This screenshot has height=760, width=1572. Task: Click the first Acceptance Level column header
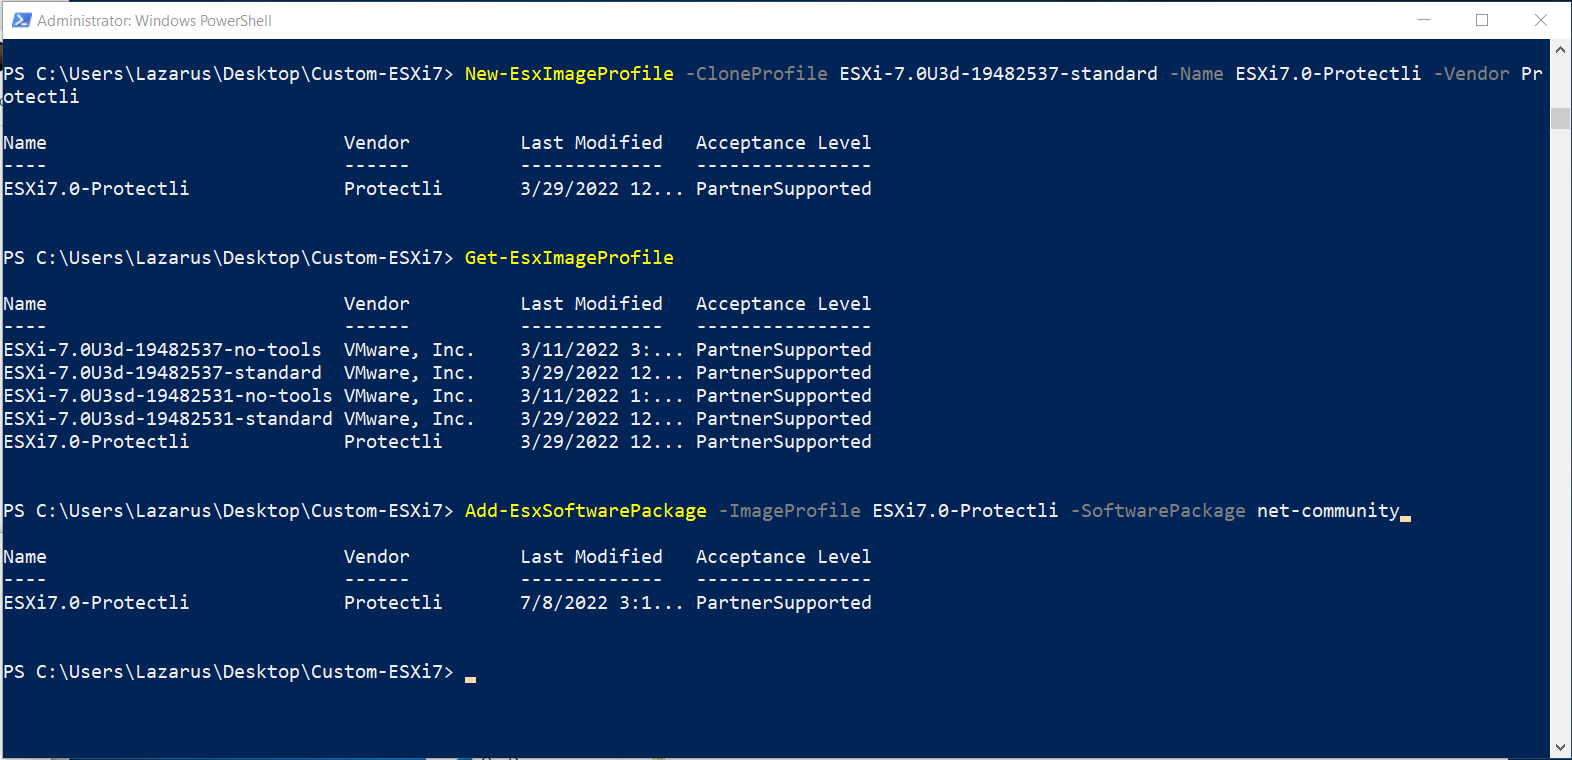coord(783,142)
